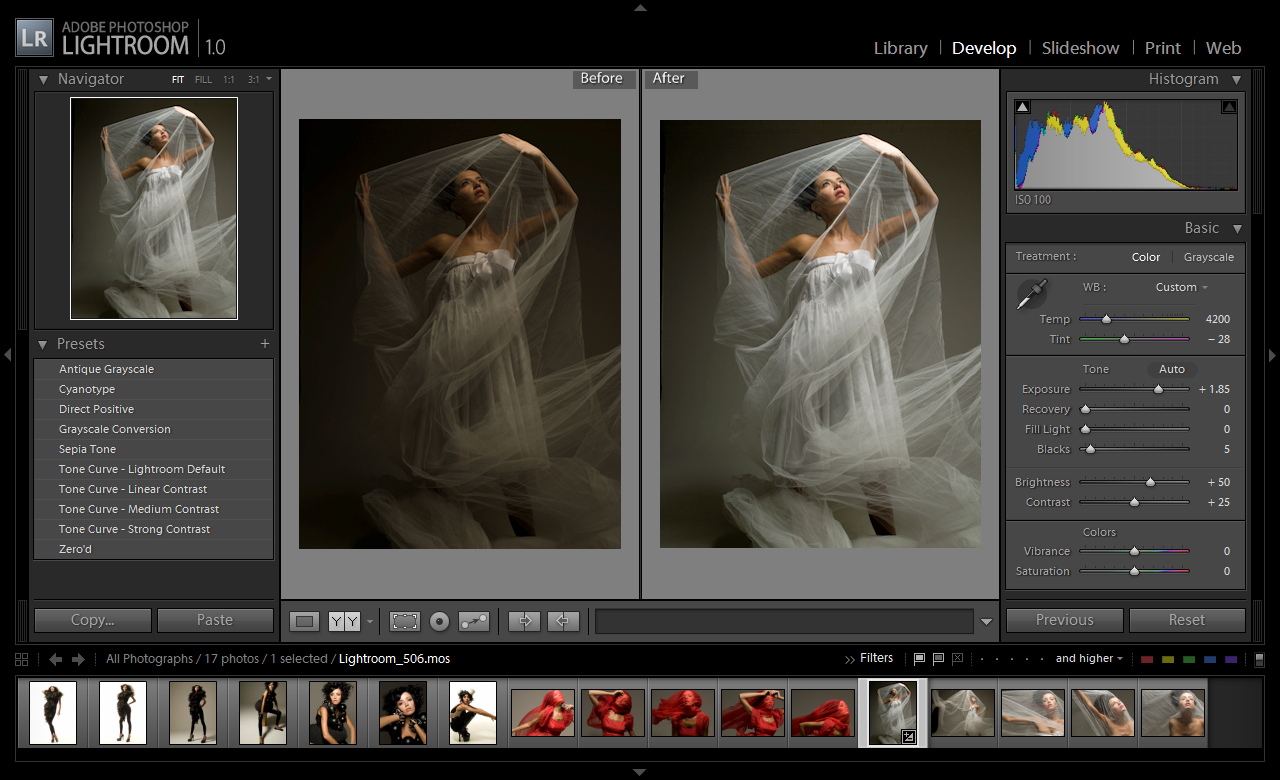
Task: Copy After settings using right-arrow icon
Action: coord(524,621)
